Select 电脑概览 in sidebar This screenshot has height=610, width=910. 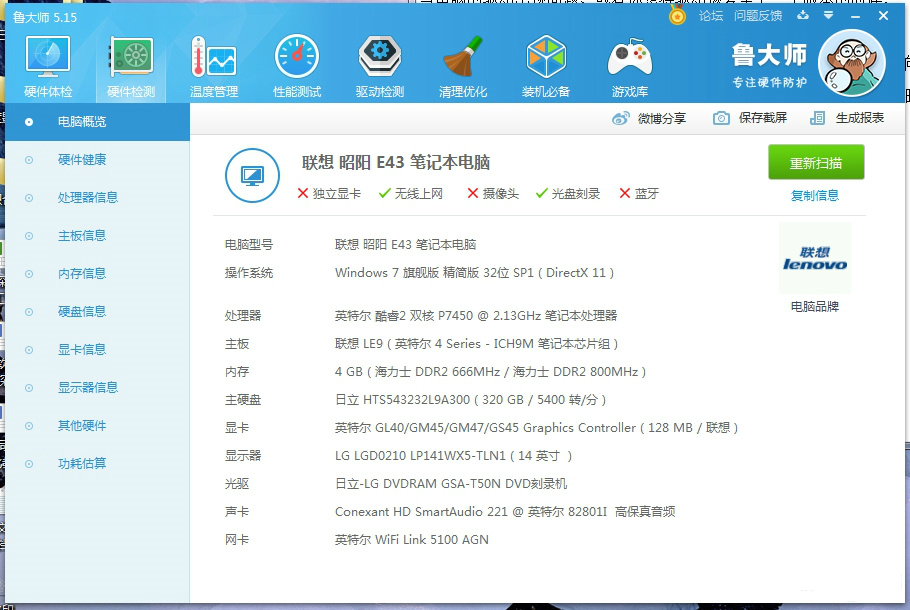tap(98, 122)
